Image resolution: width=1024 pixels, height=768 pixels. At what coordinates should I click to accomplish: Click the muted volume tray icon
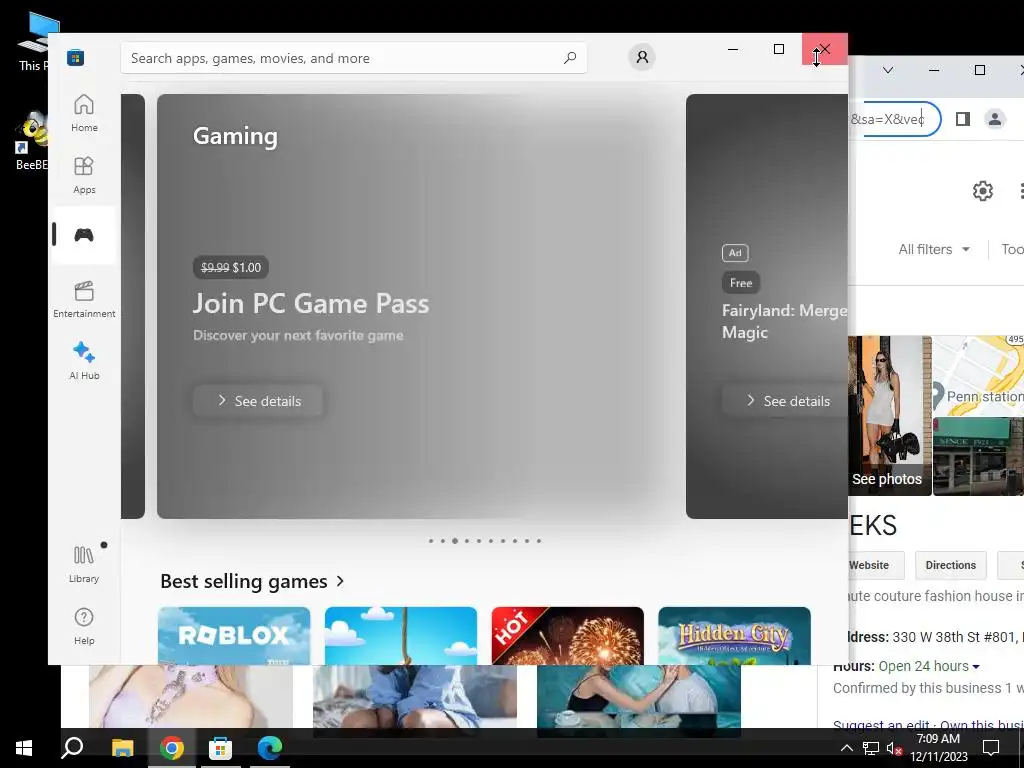(x=893, y=748)
